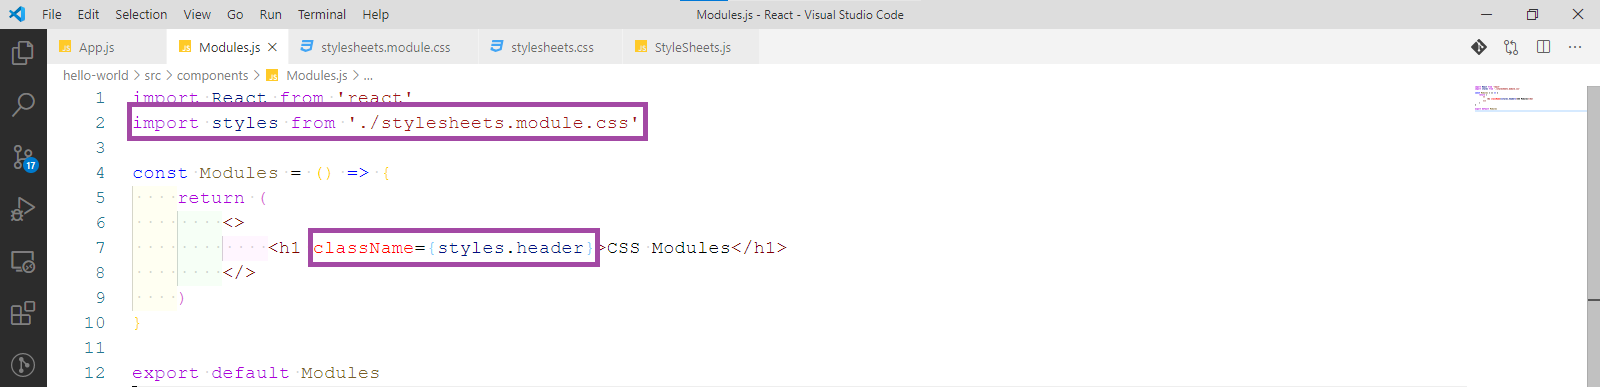Split the editor to the right
This screenshot has width=1600, height=387.
point(1543,47)
